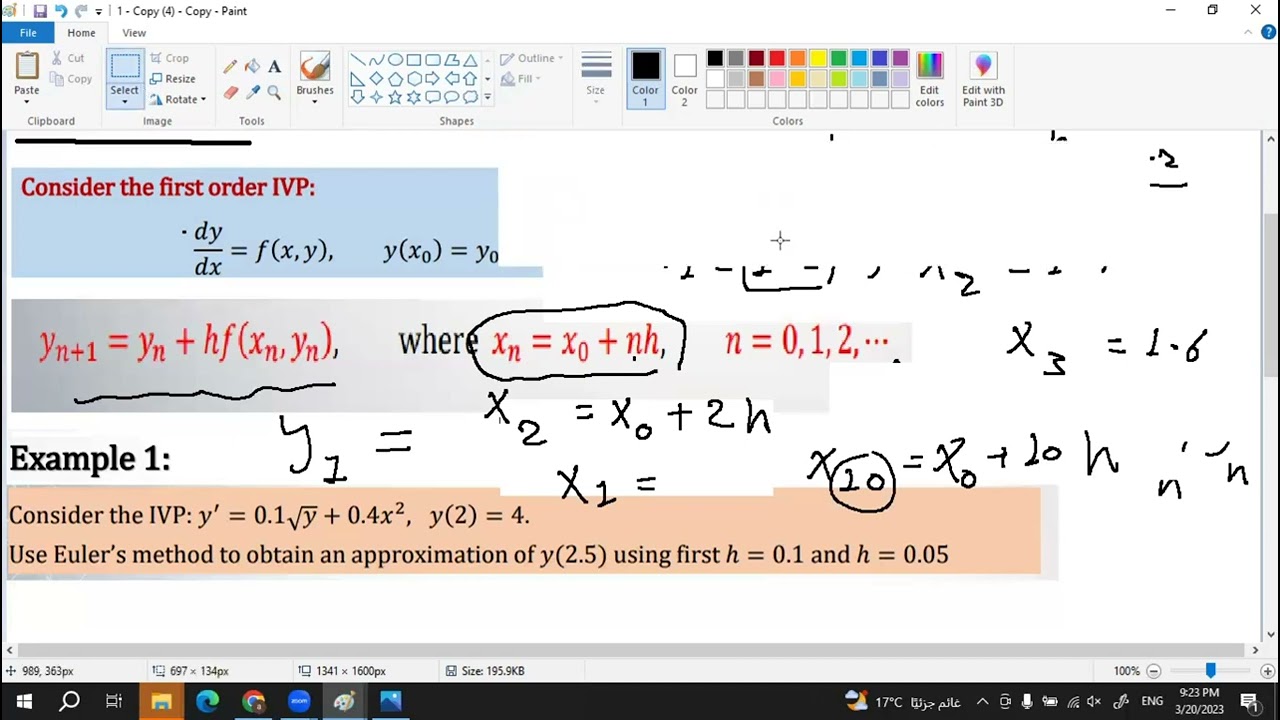Select the Magnifier tool

[x=274, y=92]
